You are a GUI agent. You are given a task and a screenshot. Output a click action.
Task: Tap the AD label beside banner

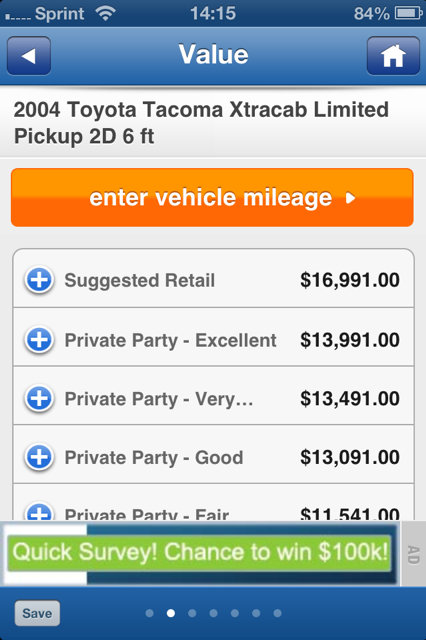click(413, 554)
